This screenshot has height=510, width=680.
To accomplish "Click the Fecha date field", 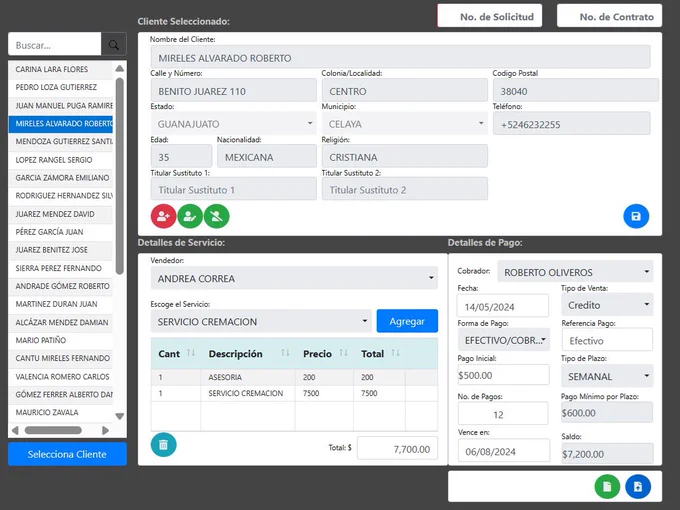I will point(503,306).
